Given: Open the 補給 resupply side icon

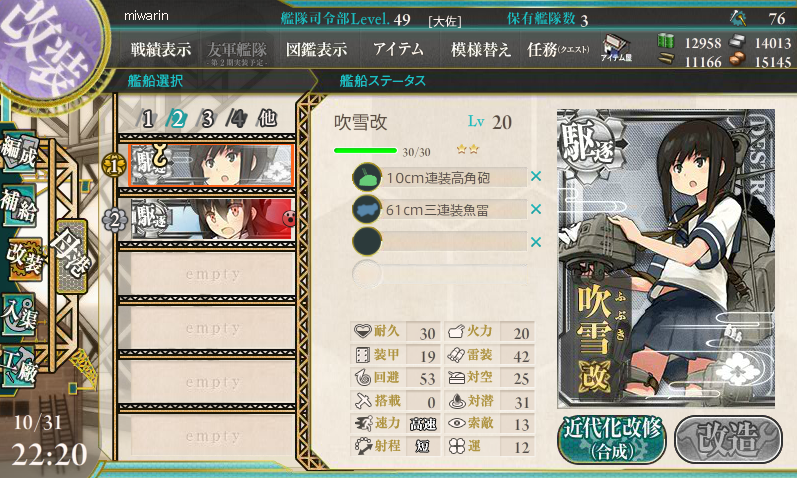Looking at the screenshot, I should (19, 205).
